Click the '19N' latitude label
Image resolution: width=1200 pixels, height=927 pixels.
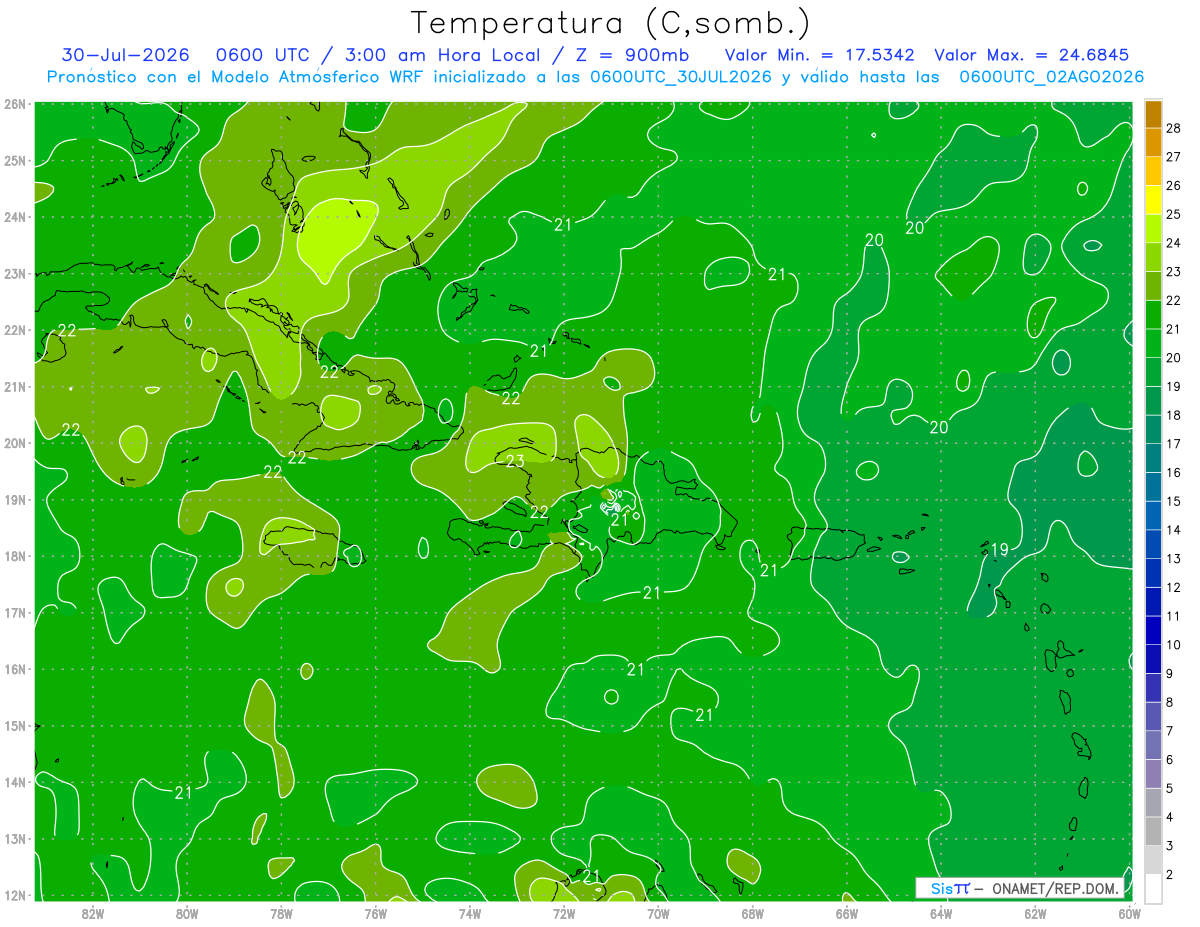15,500
